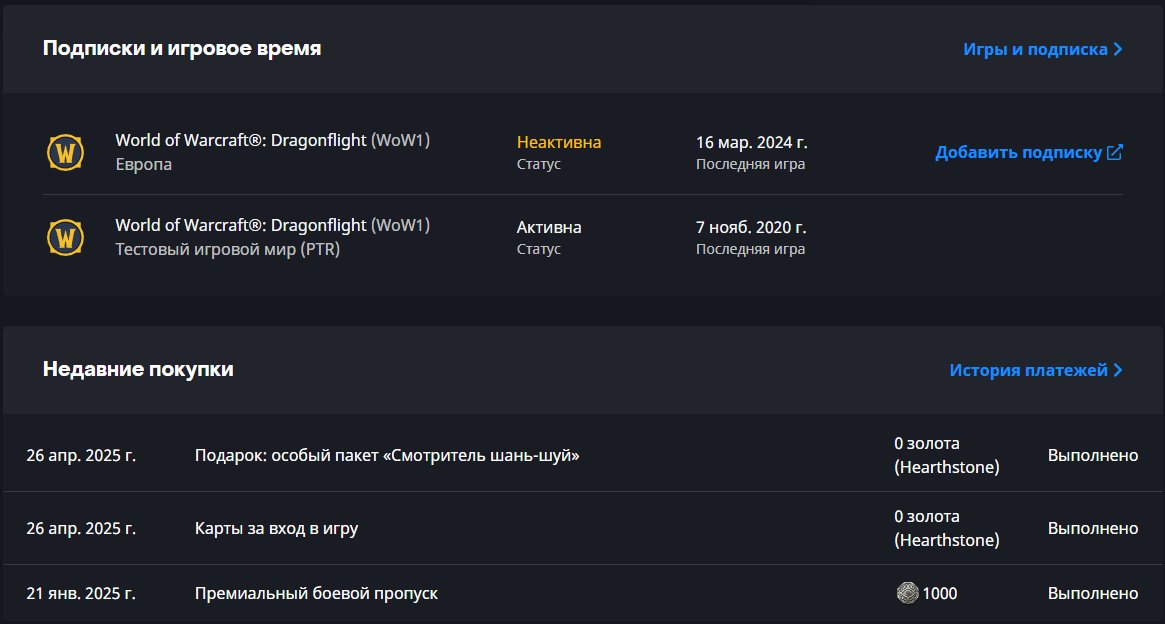The height and width of the screenshot is (624, 1165).
Task: Click the chevron after Игры и подписка
Action: pos(1118,49)
